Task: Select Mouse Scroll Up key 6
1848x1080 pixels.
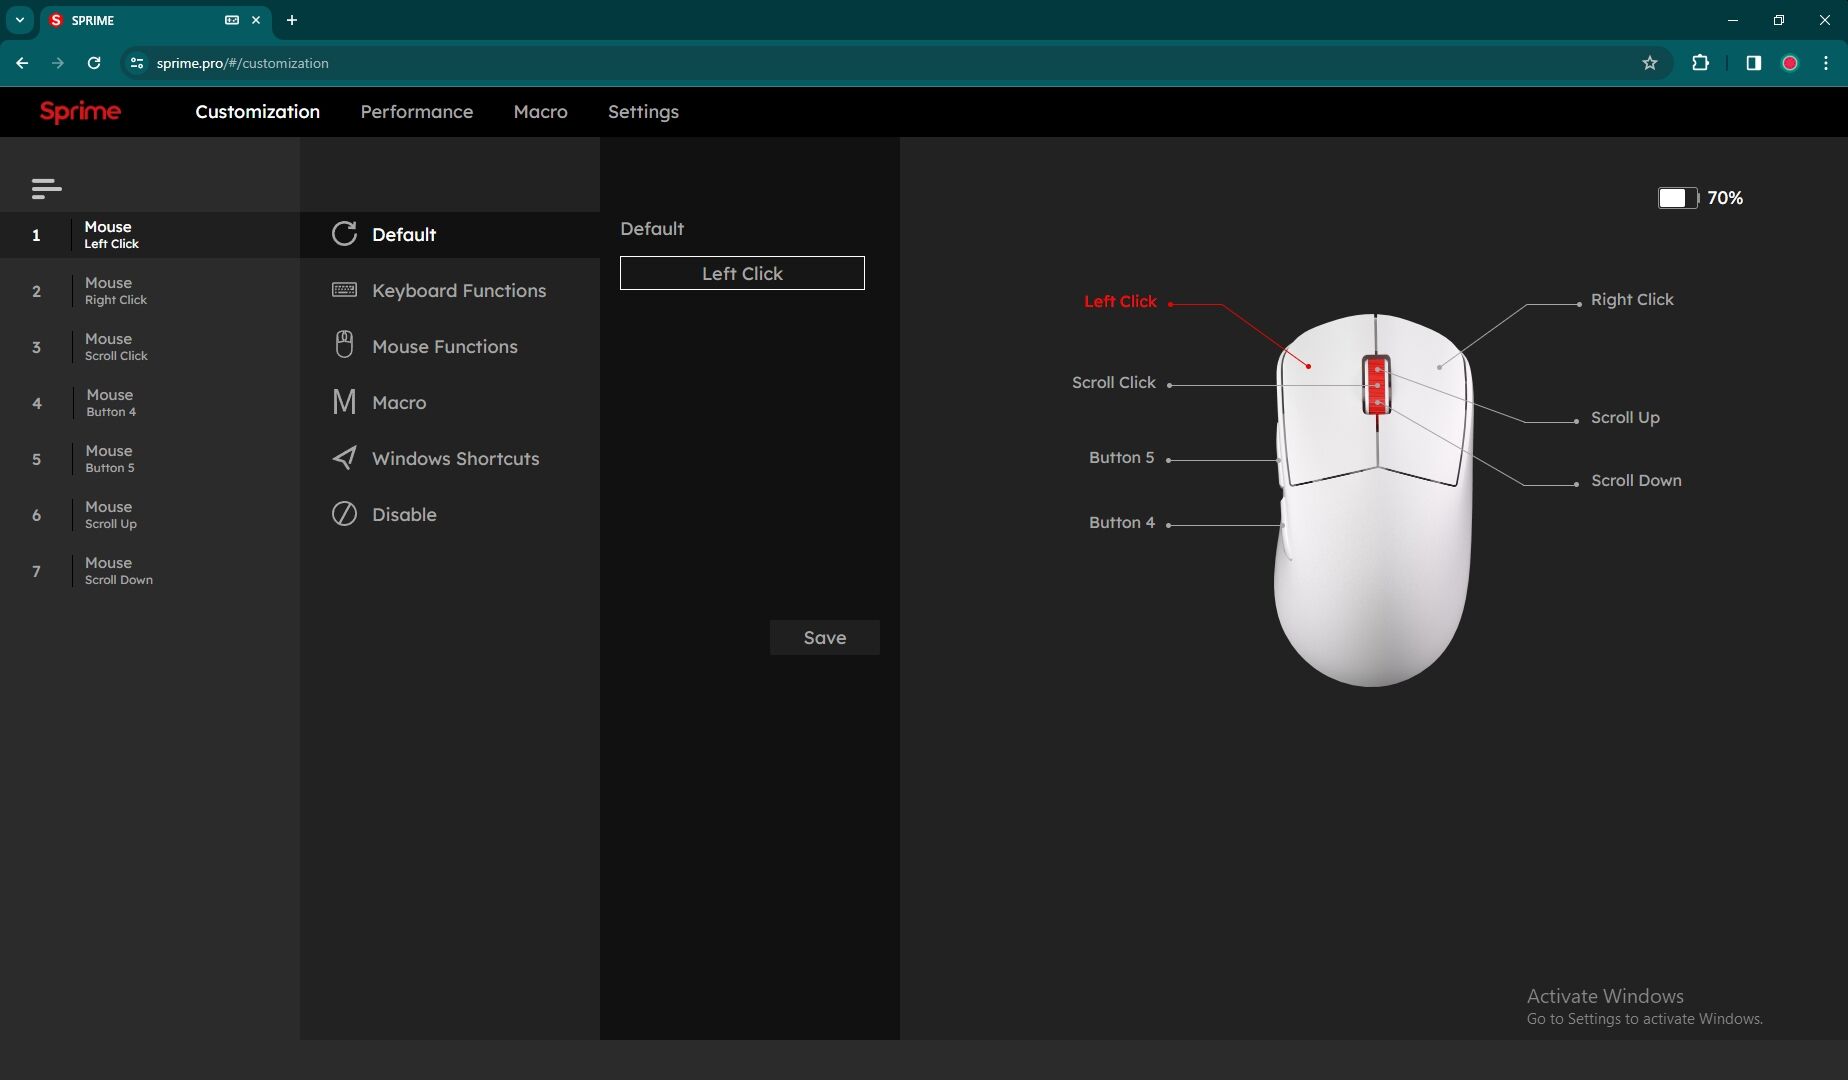Action: (x=150, y=515)
